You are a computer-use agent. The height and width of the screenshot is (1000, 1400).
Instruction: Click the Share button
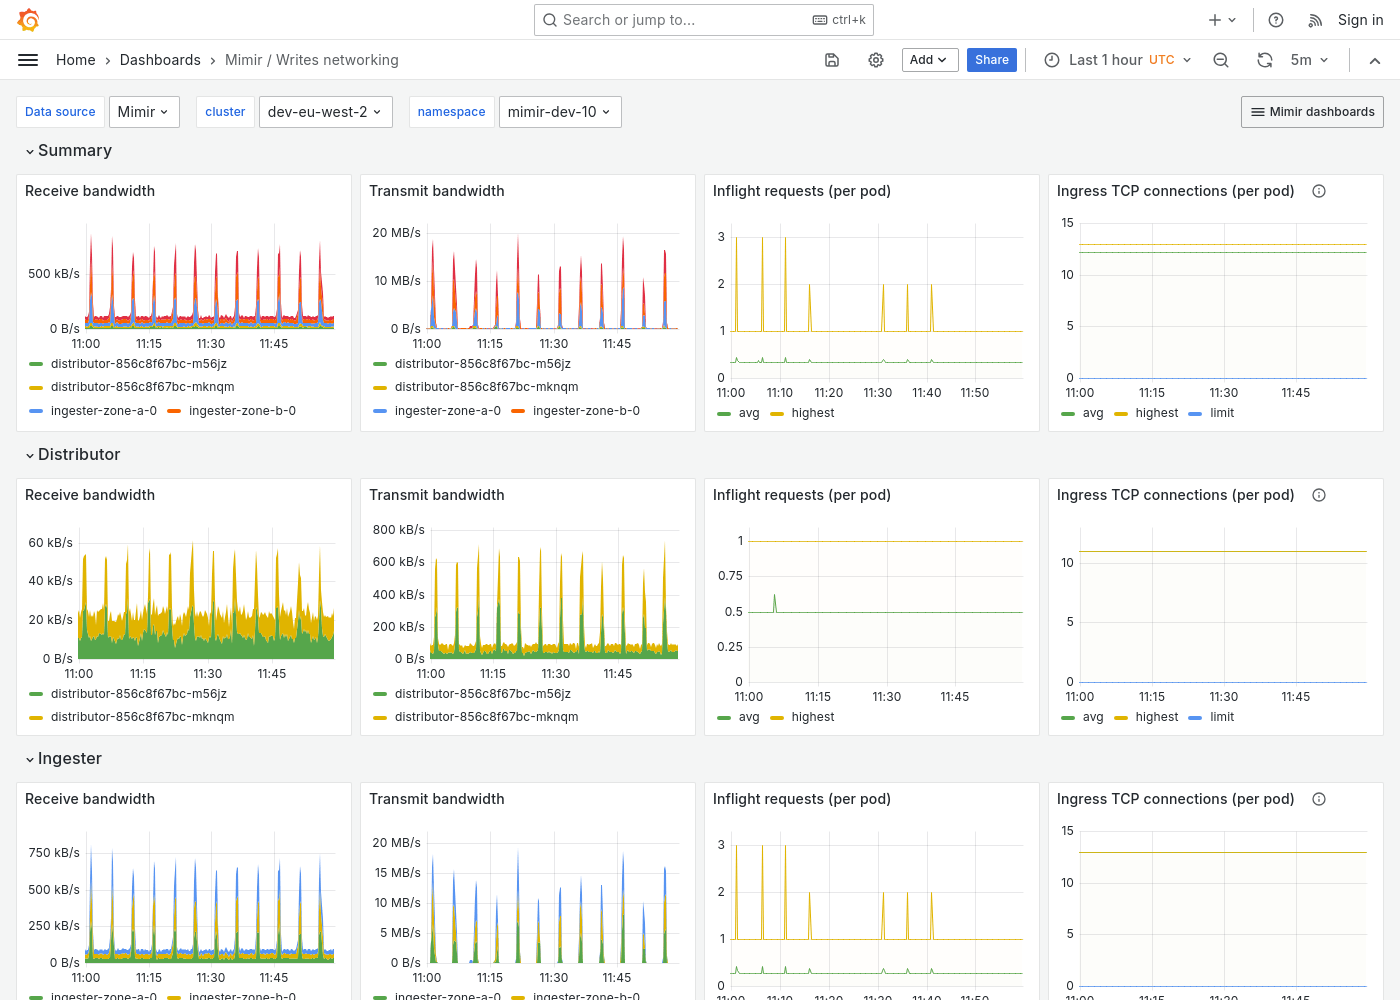[x=991, y=60]
